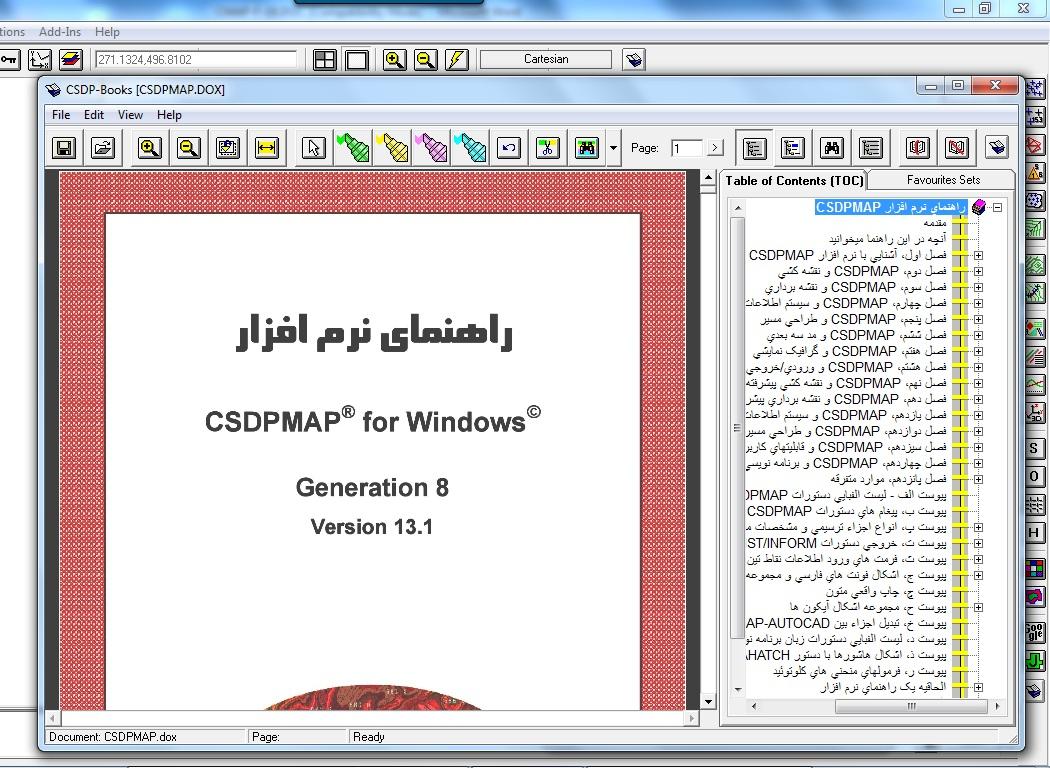Click the Fit Width arrows icon
1050x768 pixels.
(267, 148)
